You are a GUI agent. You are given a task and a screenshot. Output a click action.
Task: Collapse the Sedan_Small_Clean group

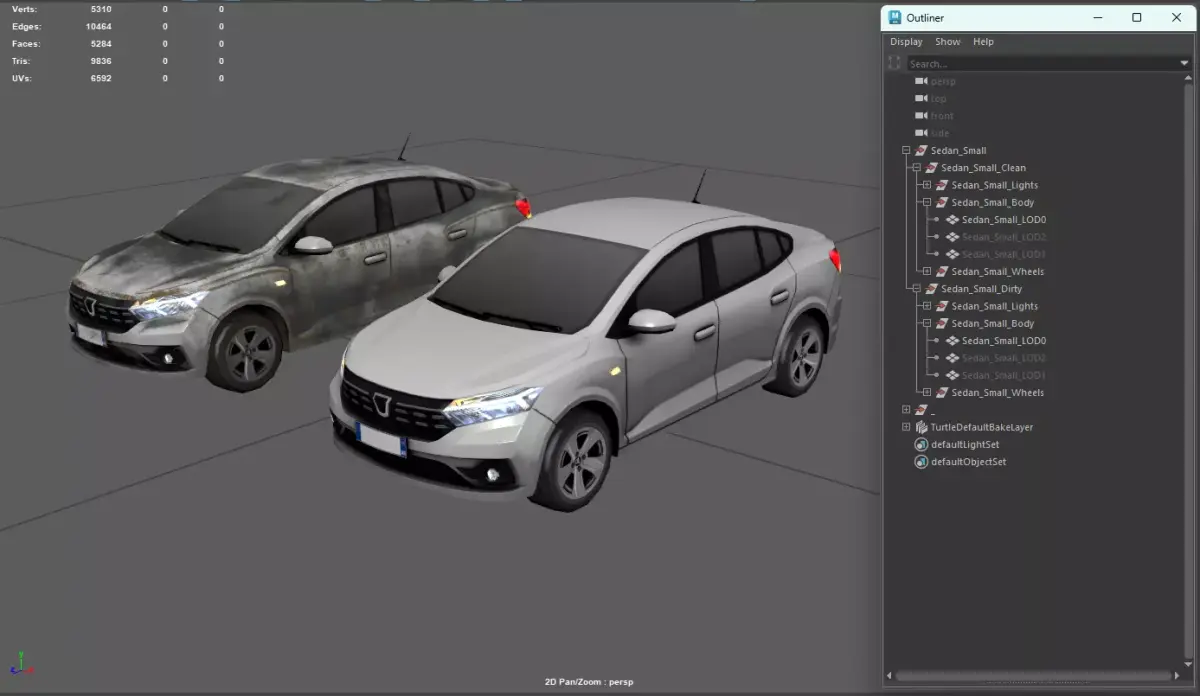916,168
